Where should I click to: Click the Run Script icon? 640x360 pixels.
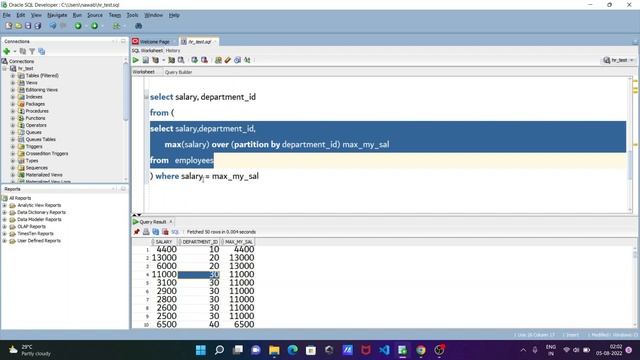[145, 60]
